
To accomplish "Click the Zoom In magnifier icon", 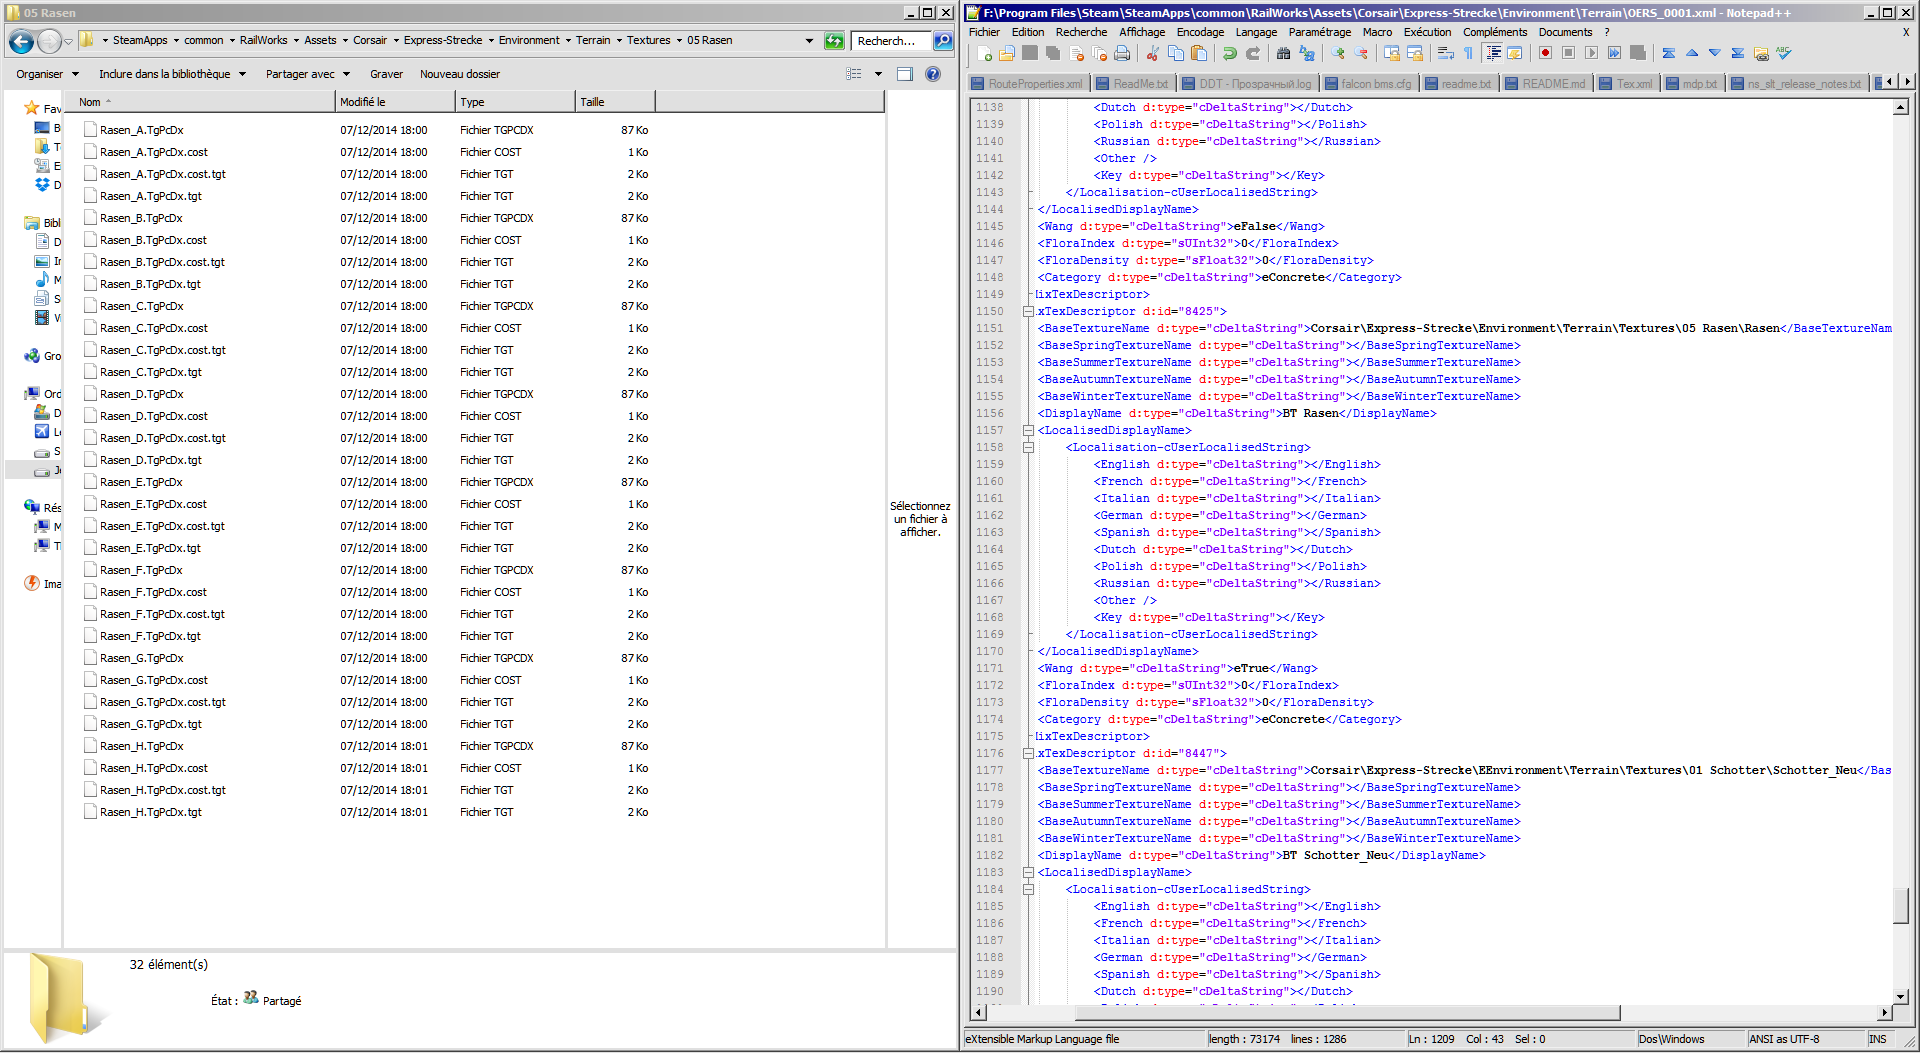I will [x=1338, y=54].
